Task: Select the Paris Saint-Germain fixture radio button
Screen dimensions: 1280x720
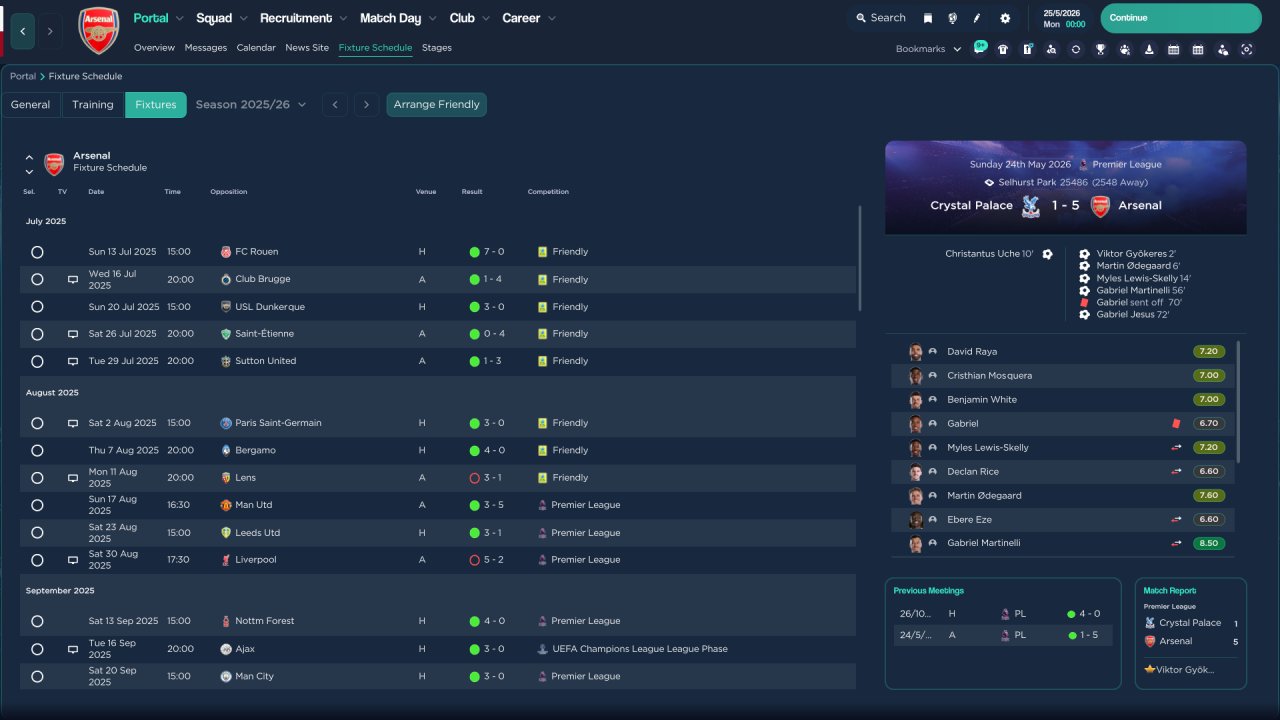Action: (x=37, y=423)
